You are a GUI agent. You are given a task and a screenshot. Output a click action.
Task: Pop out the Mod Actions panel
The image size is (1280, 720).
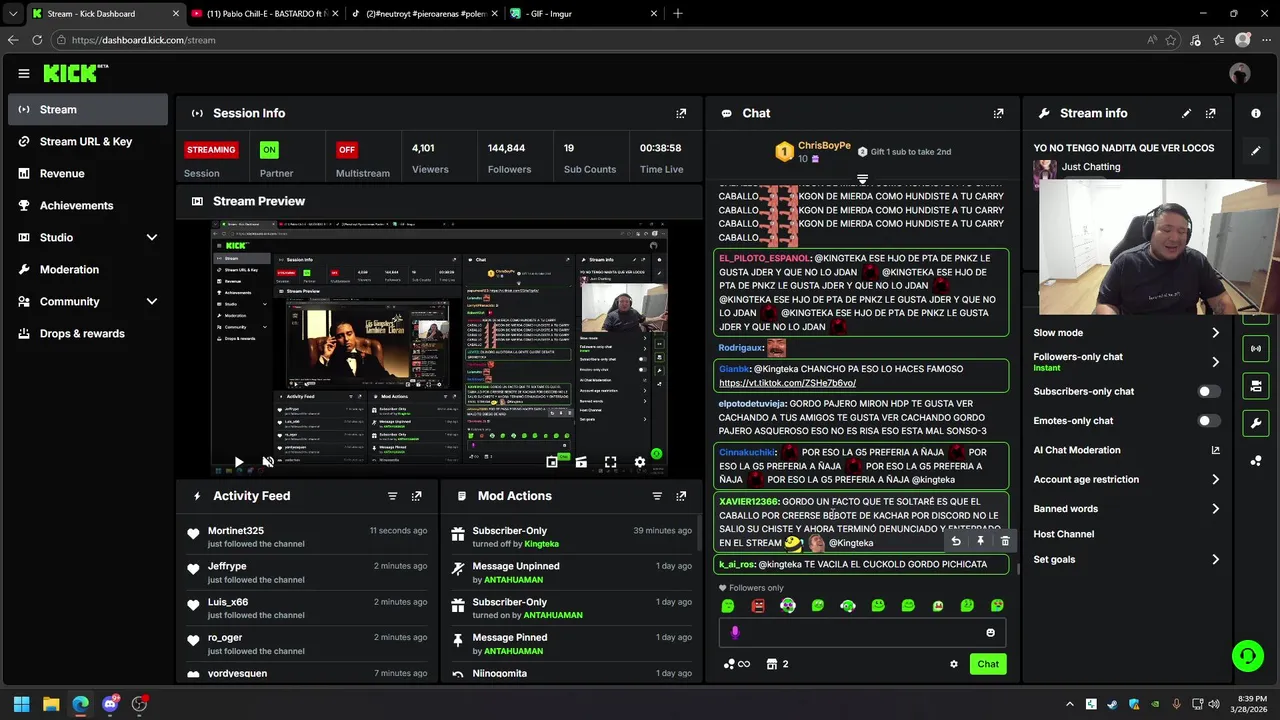pyautogui.click(x=681, y=495)
